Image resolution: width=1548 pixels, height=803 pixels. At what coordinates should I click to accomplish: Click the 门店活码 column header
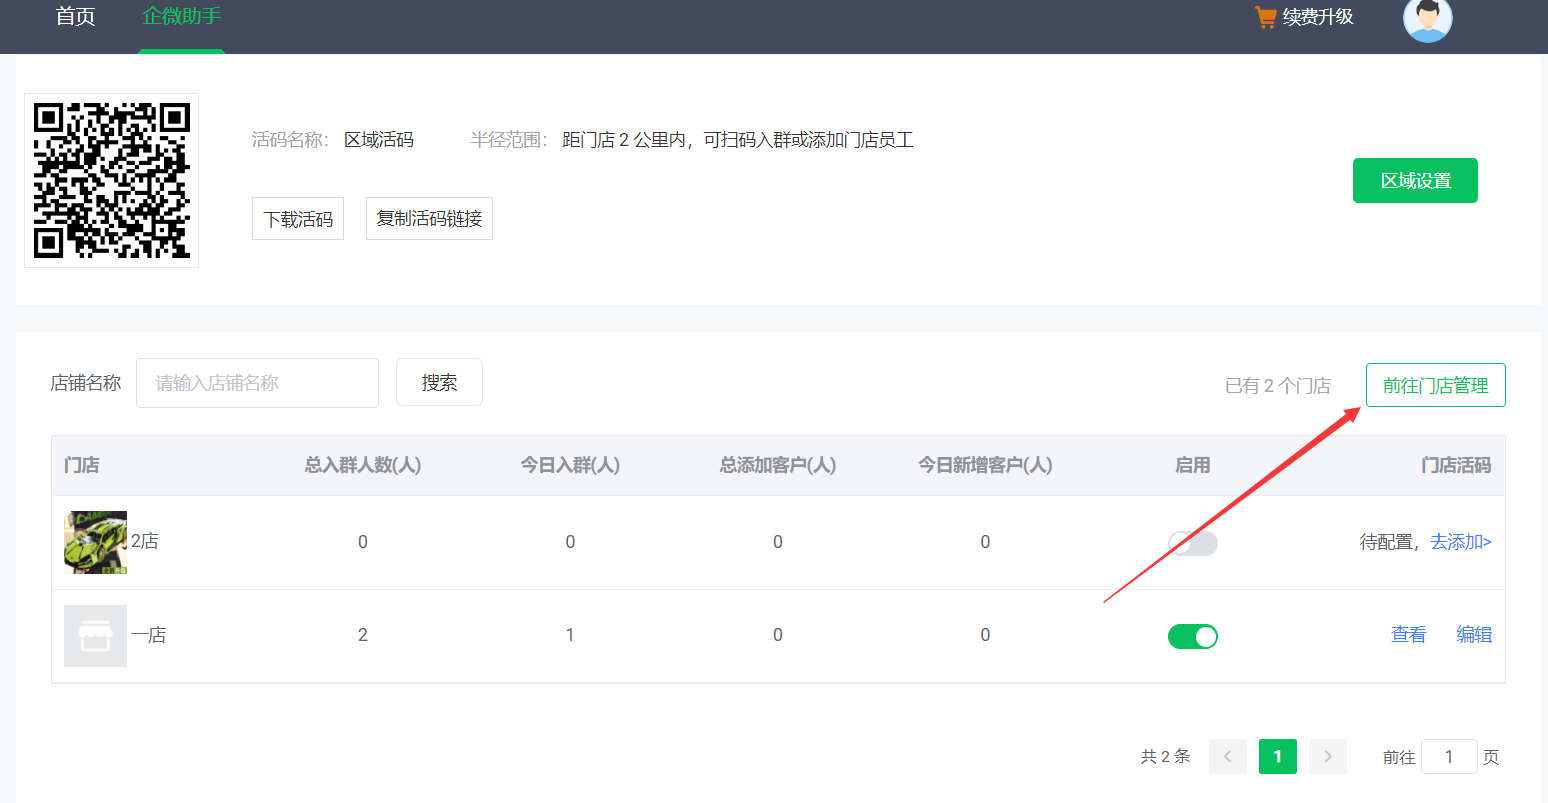(1456, 465)
